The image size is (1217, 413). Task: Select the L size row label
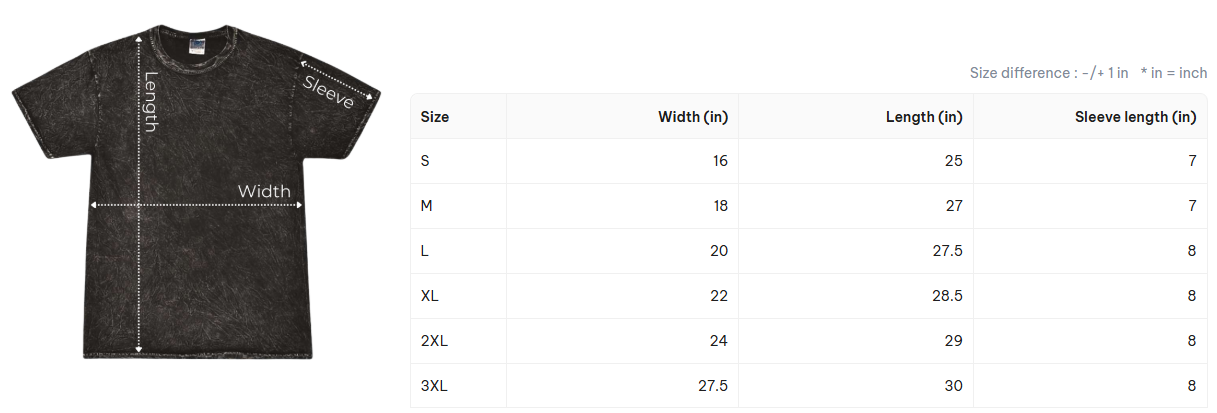(x=425, y=251)
